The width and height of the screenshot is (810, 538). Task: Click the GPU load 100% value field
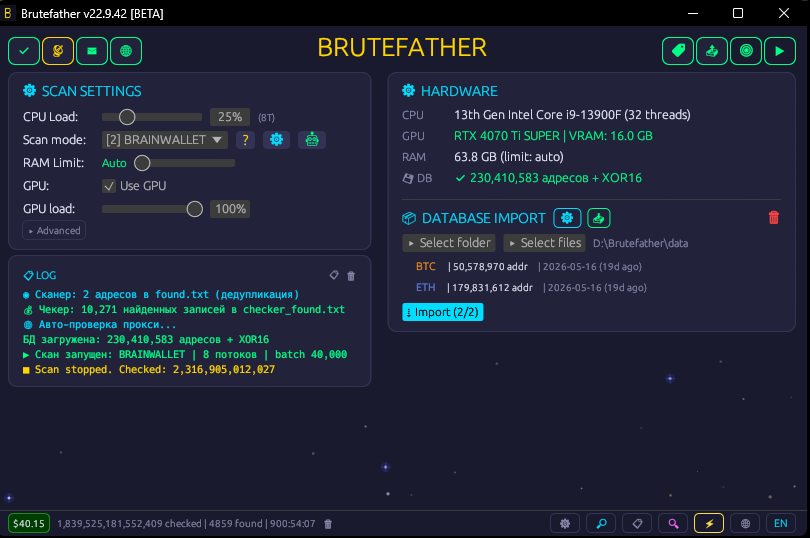click(x=230, y=209)
